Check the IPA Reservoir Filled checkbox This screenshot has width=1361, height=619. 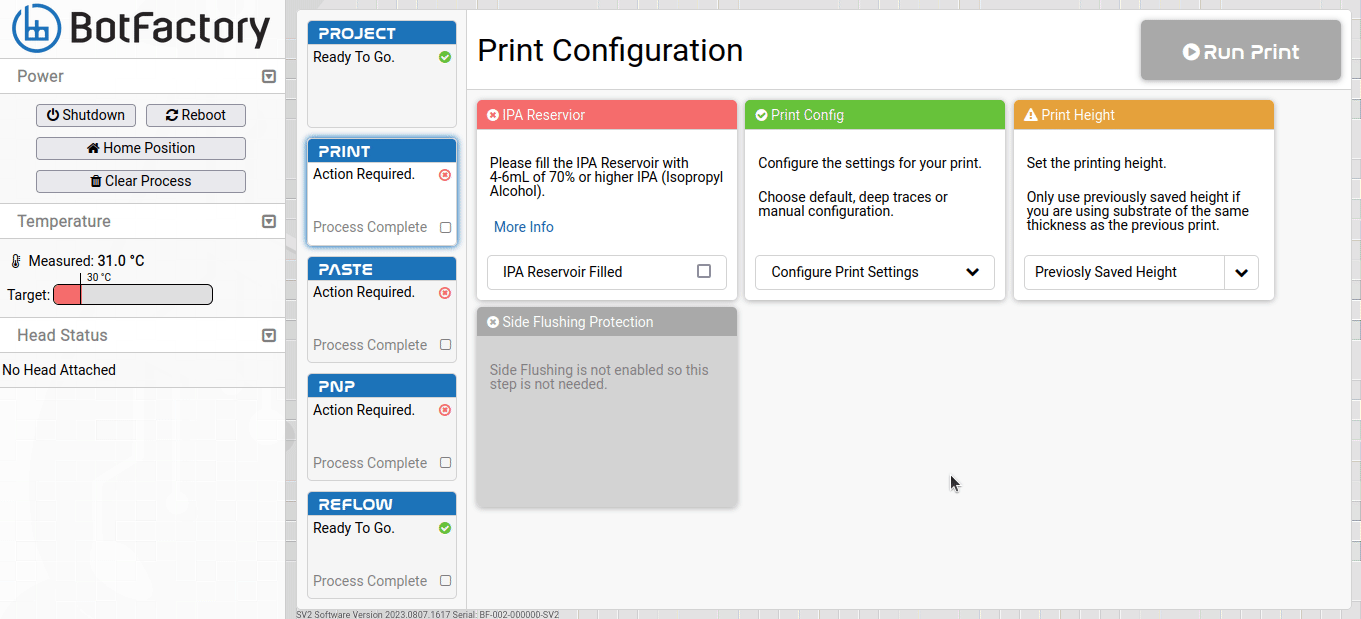[x=704, y=271]
